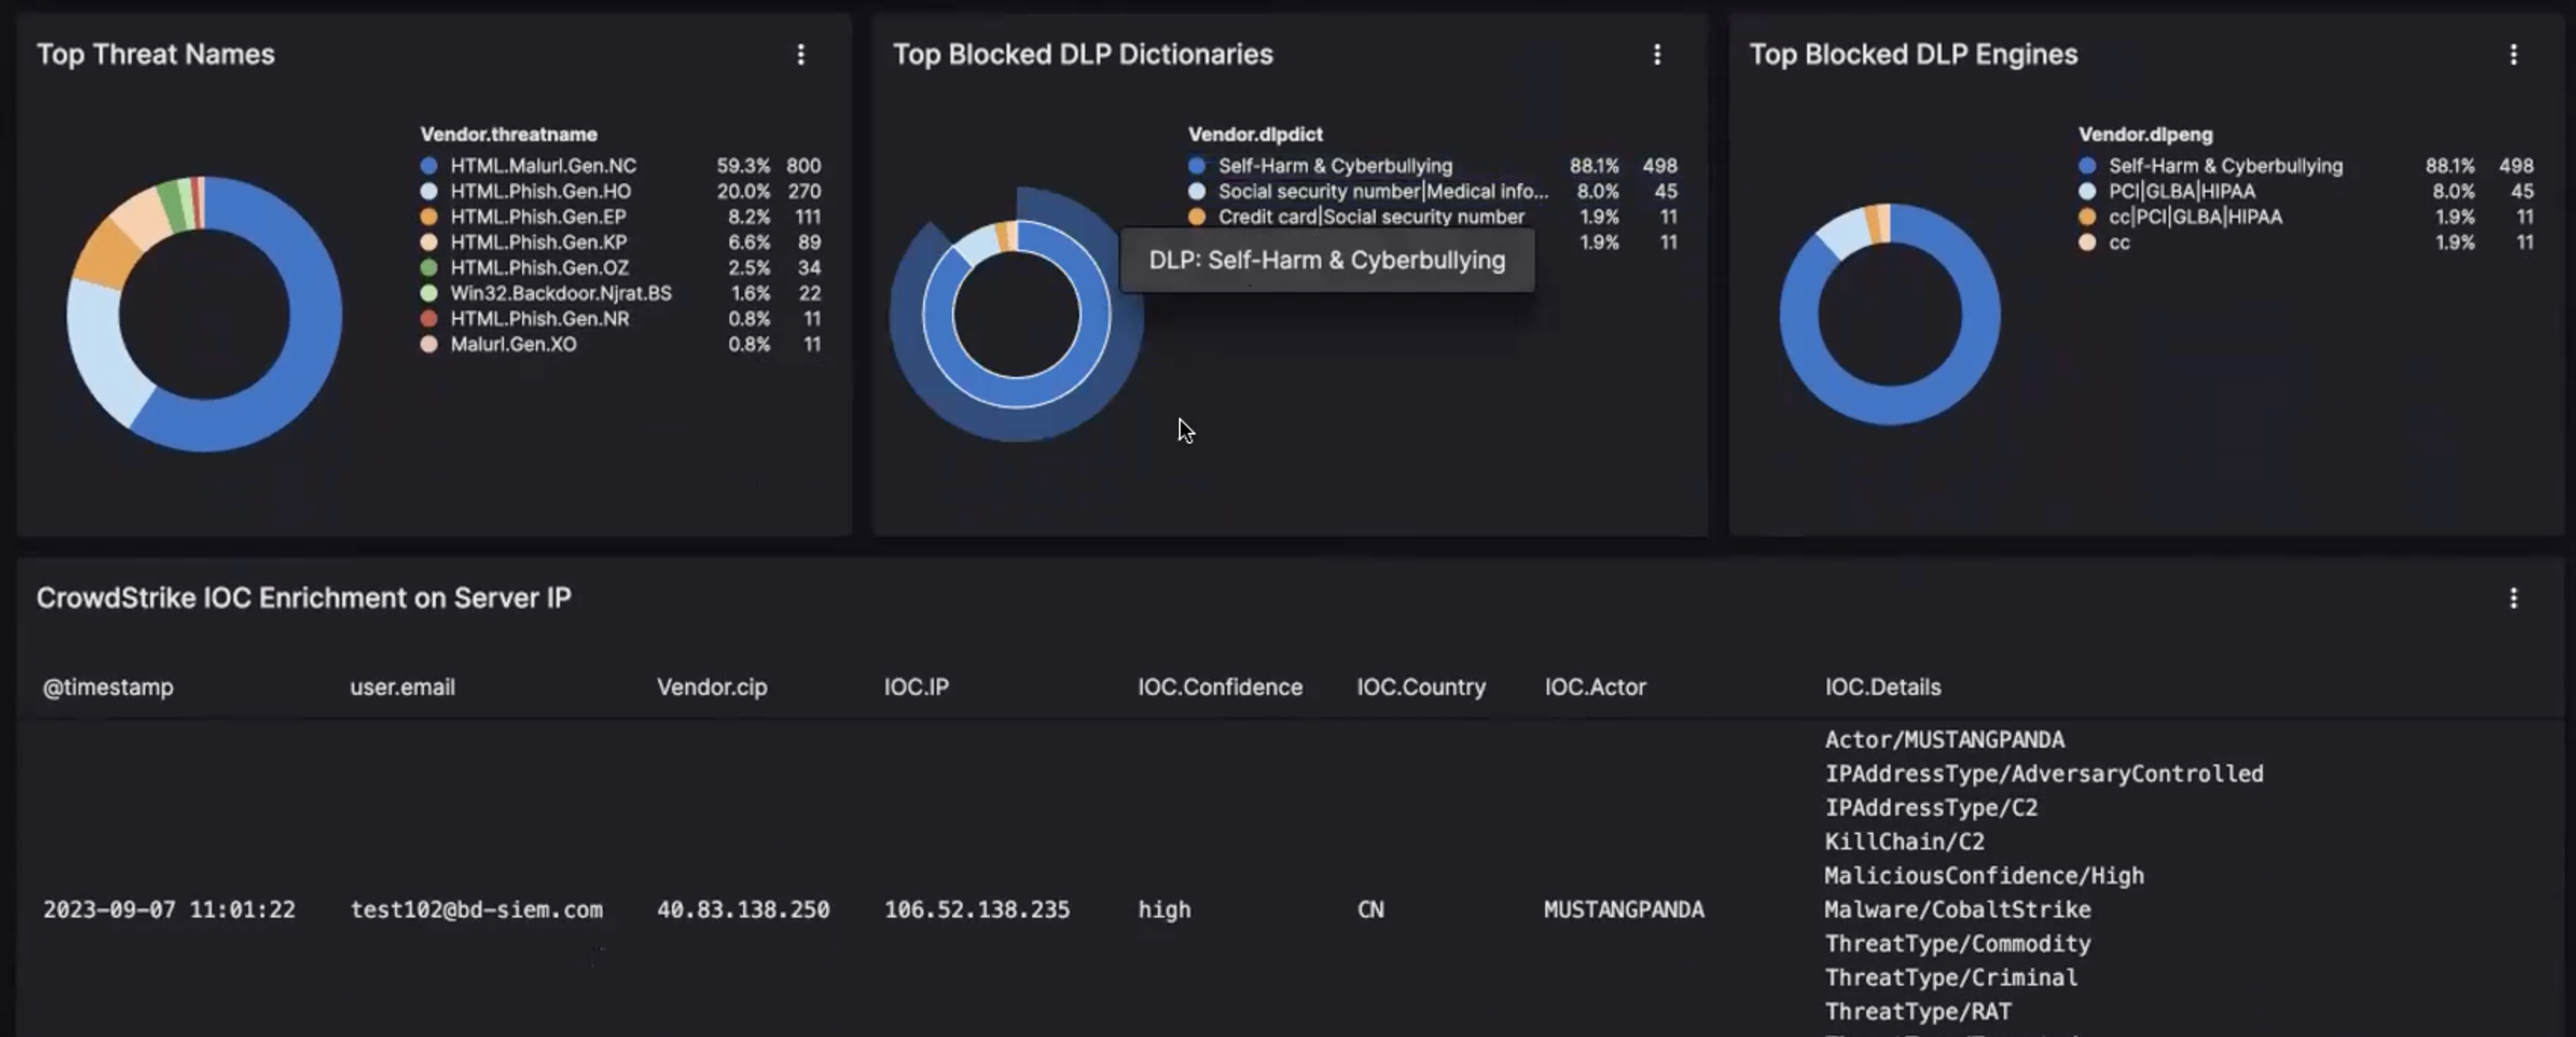Open CrowdStrike IOC Enrichment panel options menu
The width and height of the screenshot is (2576, 1037).
pos(2512,598)
